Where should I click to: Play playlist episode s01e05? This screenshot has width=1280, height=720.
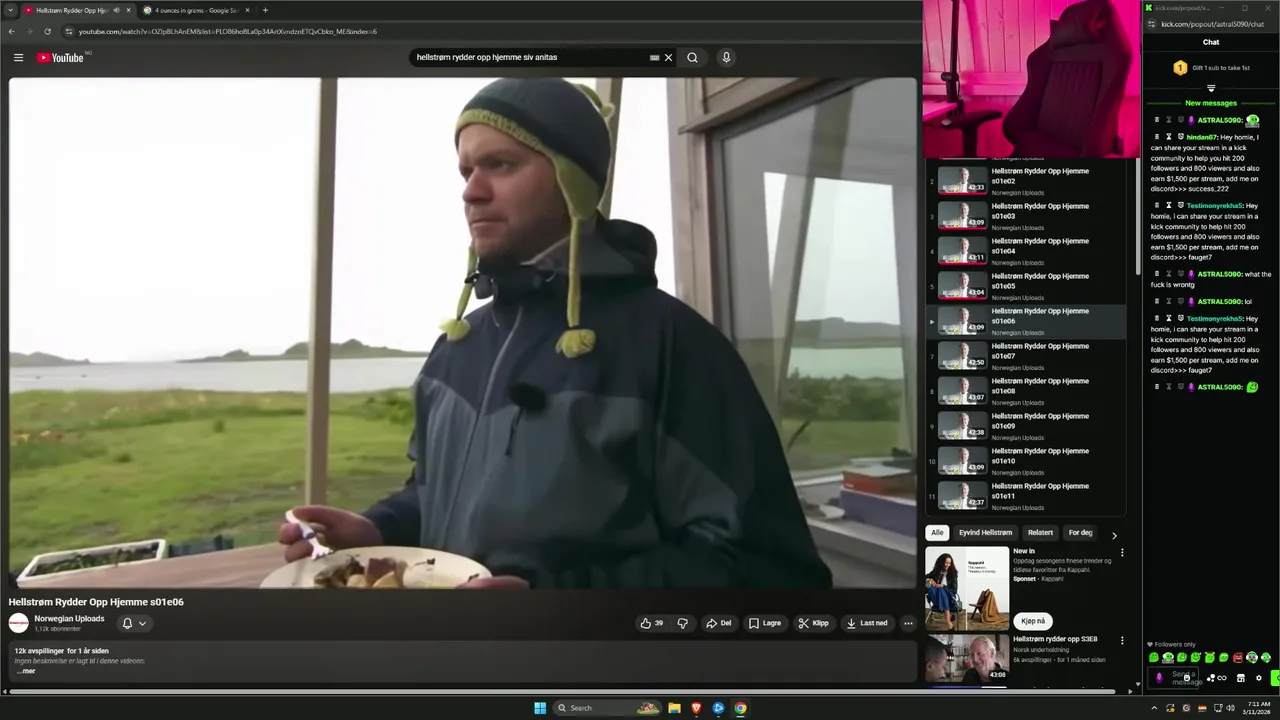coord(1027,286)
